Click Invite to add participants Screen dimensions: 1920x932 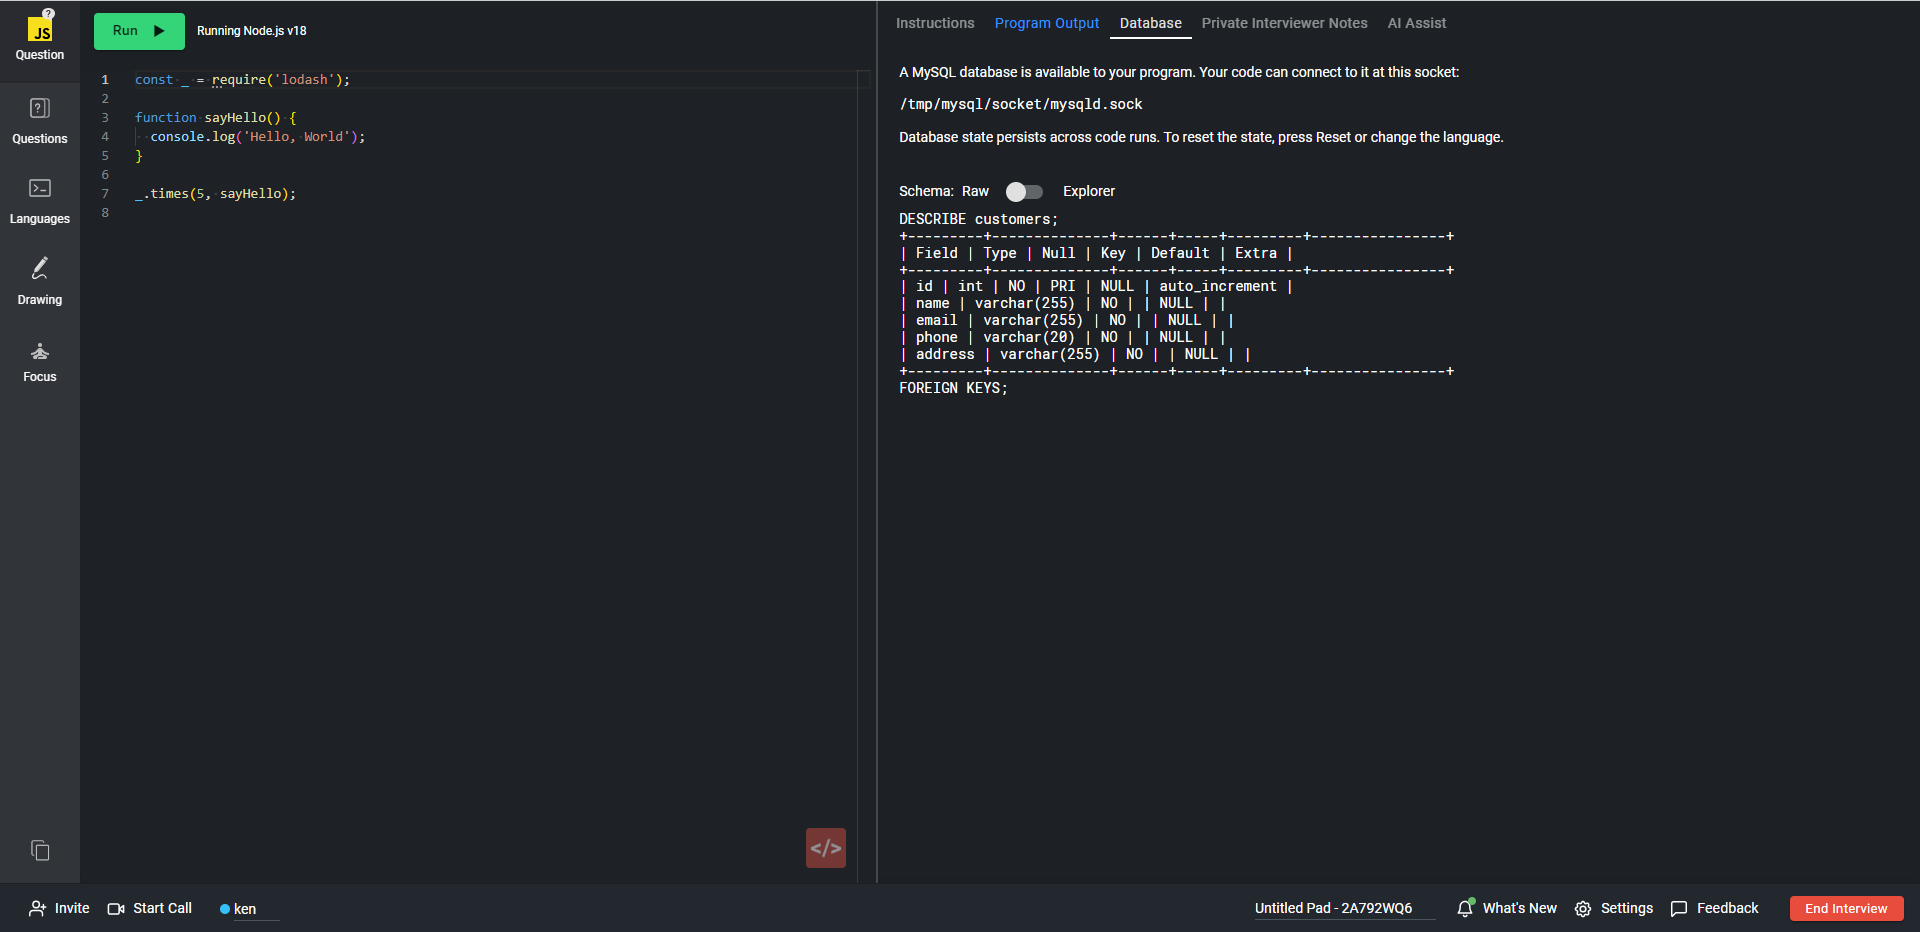pos(59,908)
